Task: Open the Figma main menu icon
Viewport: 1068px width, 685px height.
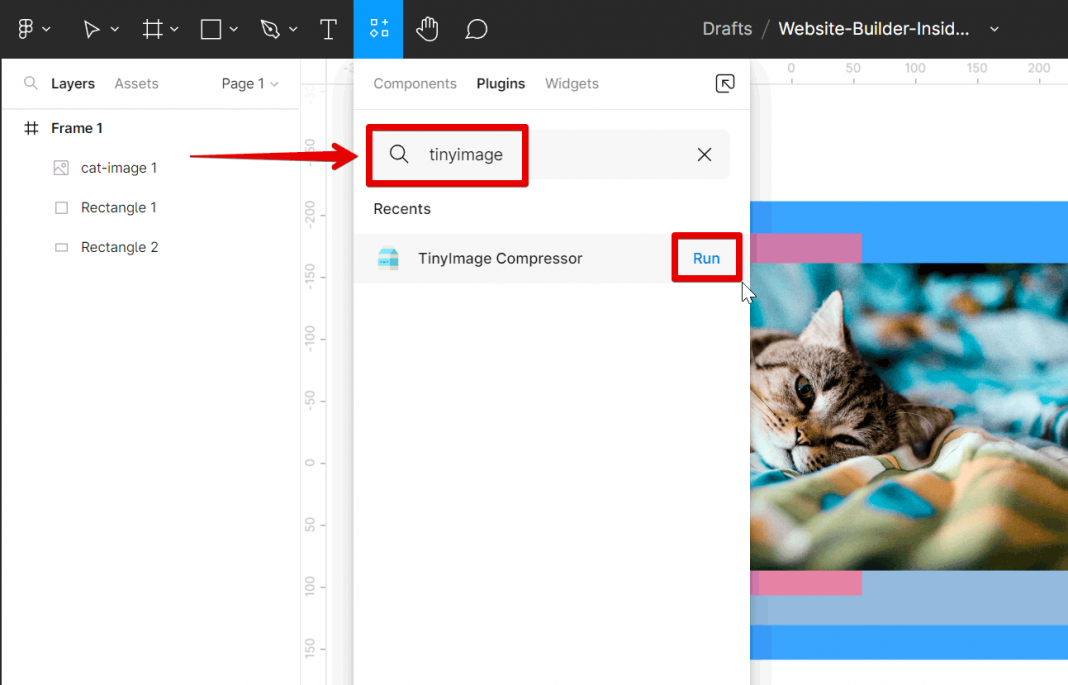Action: (x=26, y=29)
